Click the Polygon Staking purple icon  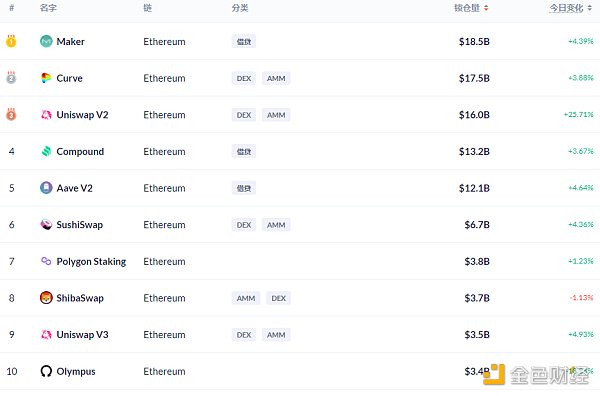(x=46, y=261)
